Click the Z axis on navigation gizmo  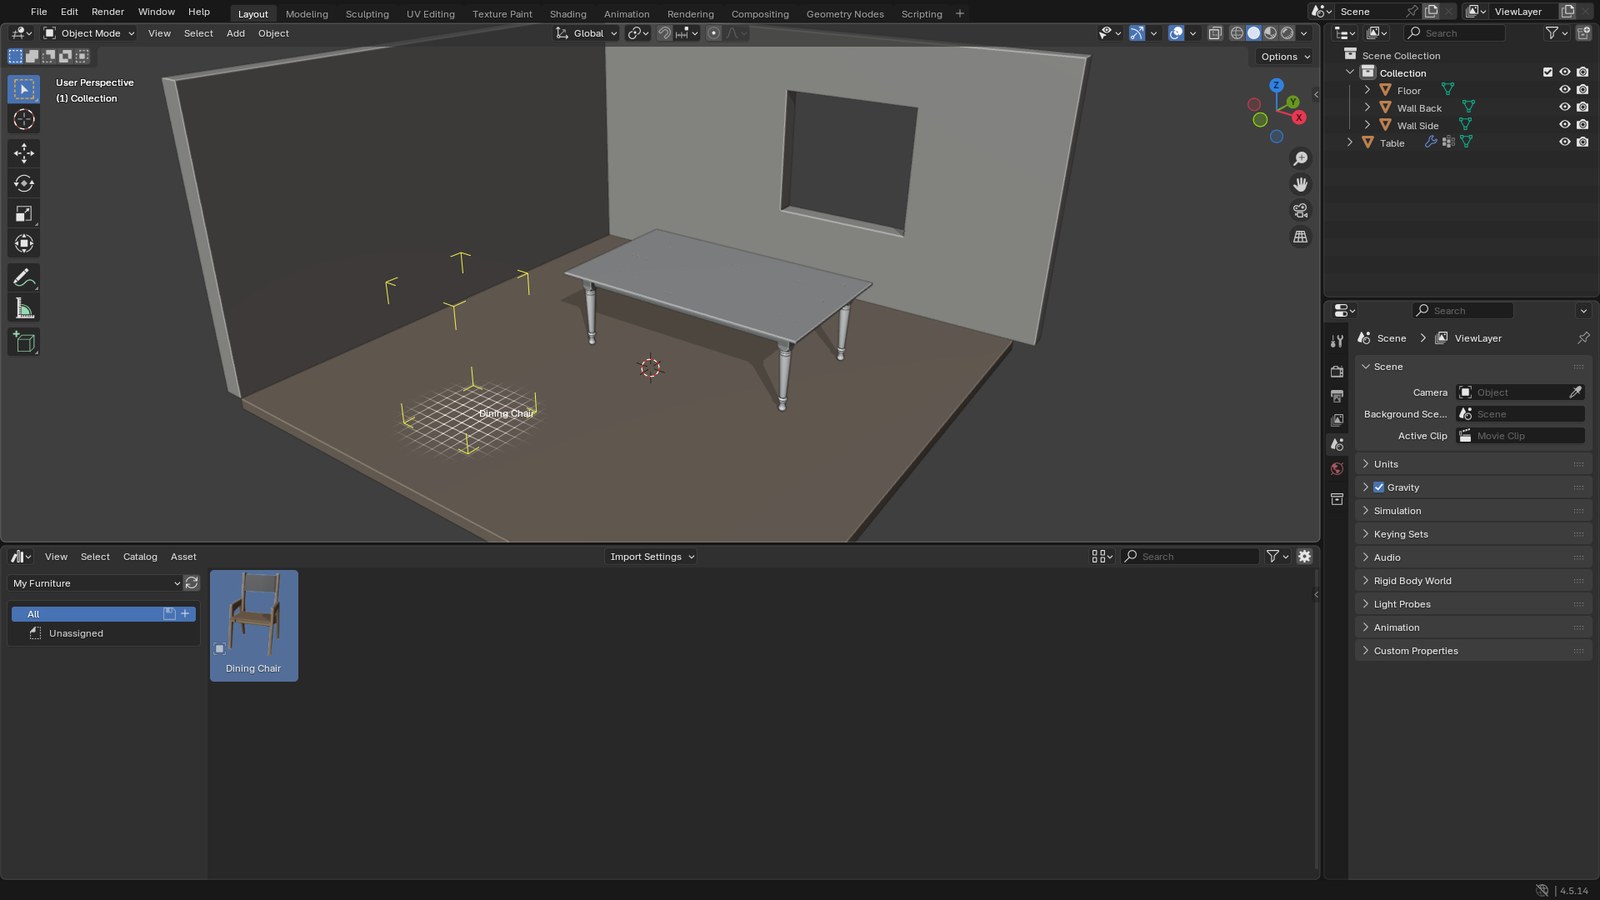1276,86
